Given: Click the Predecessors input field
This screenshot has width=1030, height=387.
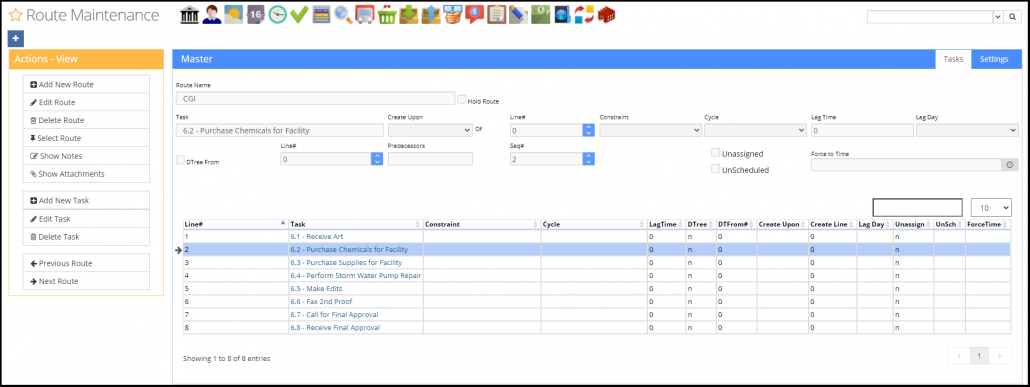Looking at the screenshot, I should (430, 158).
